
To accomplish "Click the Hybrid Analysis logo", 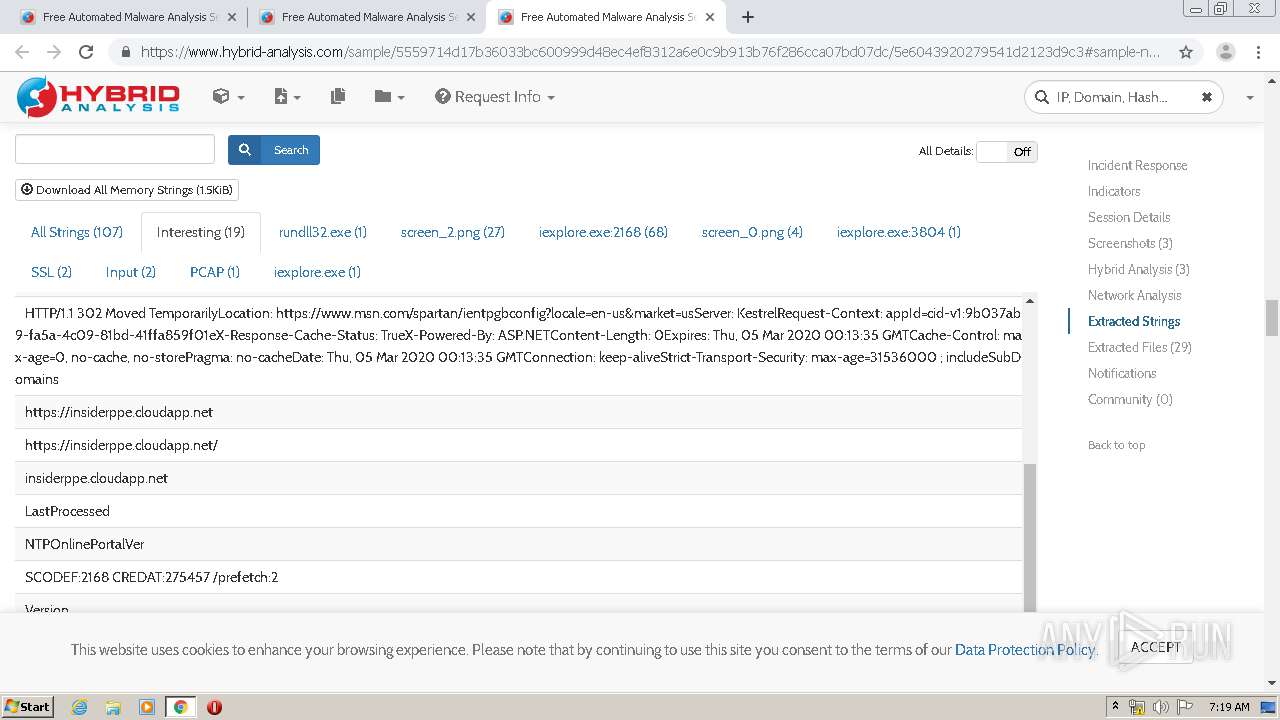I will tap(98, 97).
